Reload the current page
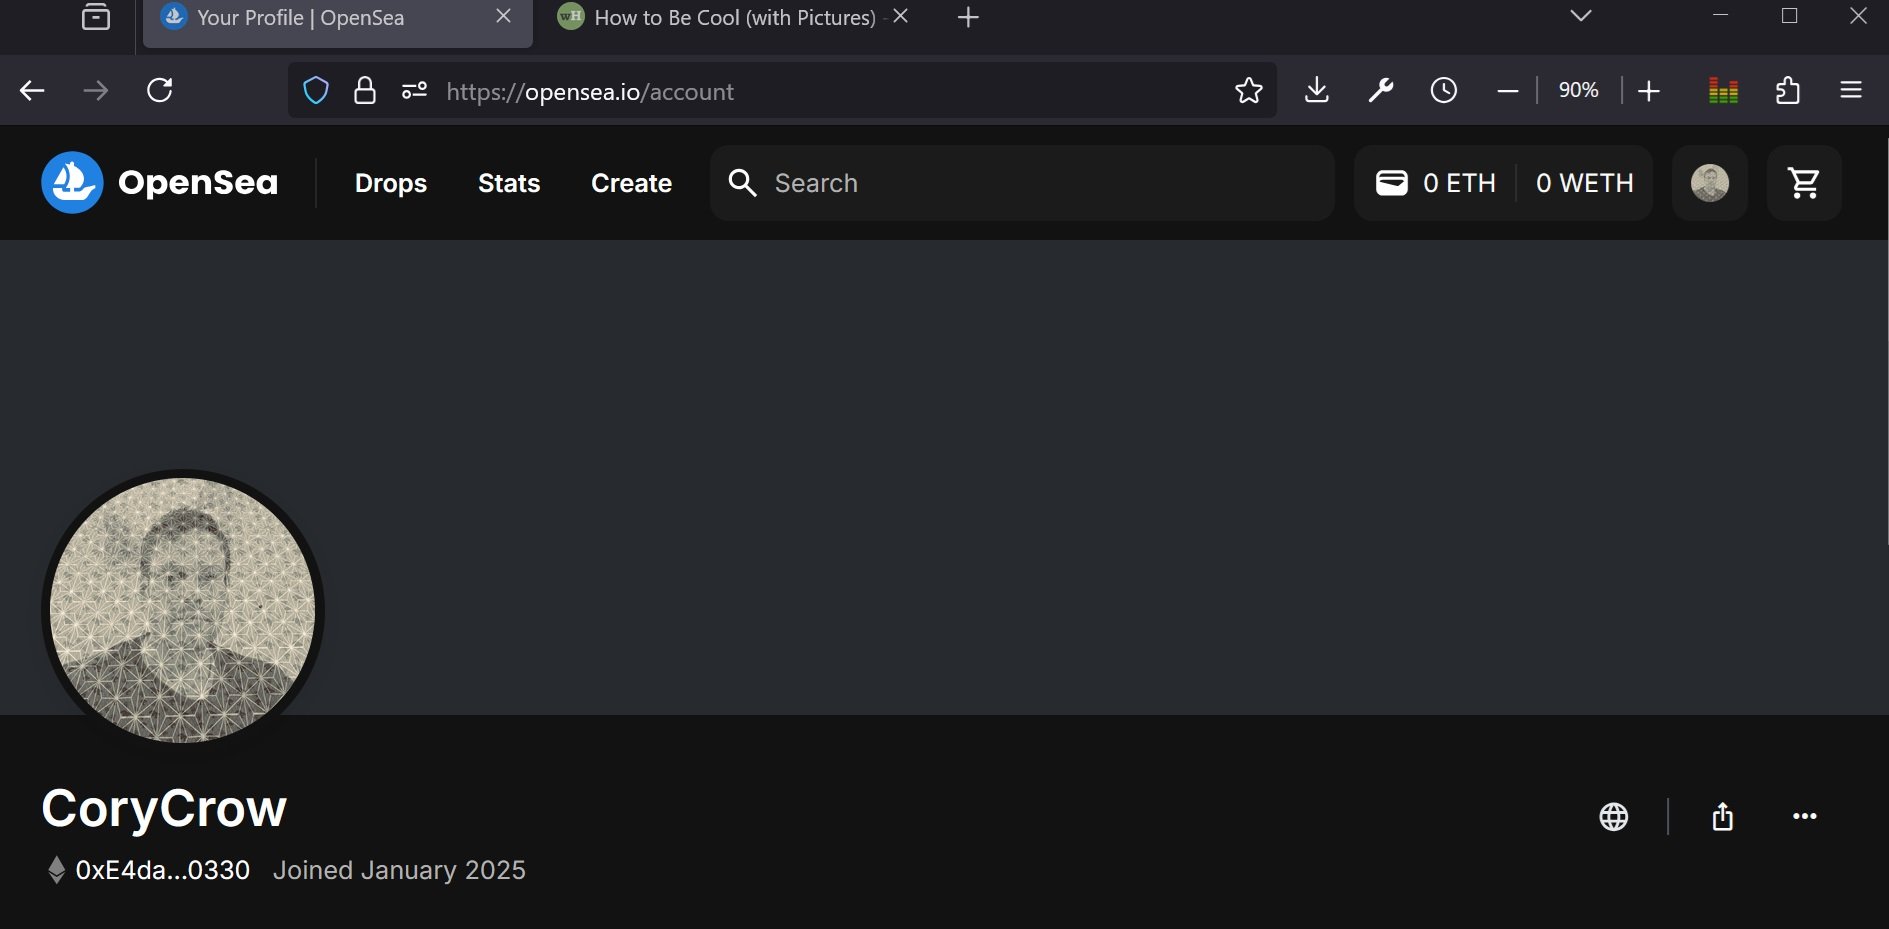Viewport: 1889px width, 929px height. [x=160, y=91]
